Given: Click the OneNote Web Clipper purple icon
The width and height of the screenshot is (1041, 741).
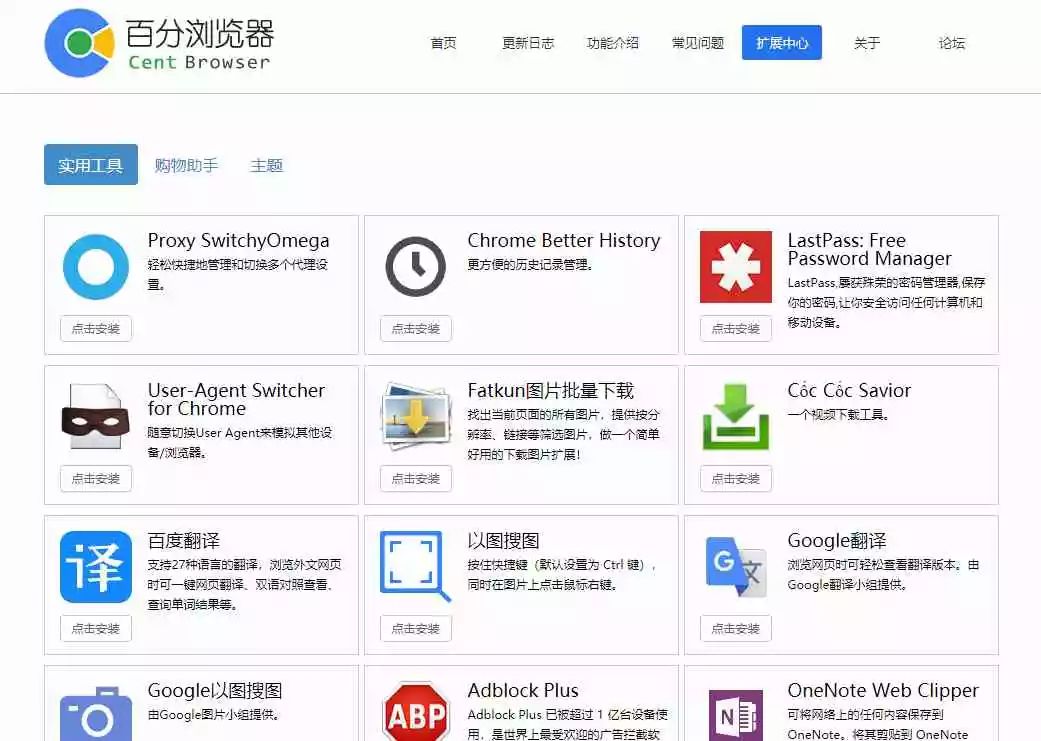Looking at the screenshot, I should coord(736,714).
